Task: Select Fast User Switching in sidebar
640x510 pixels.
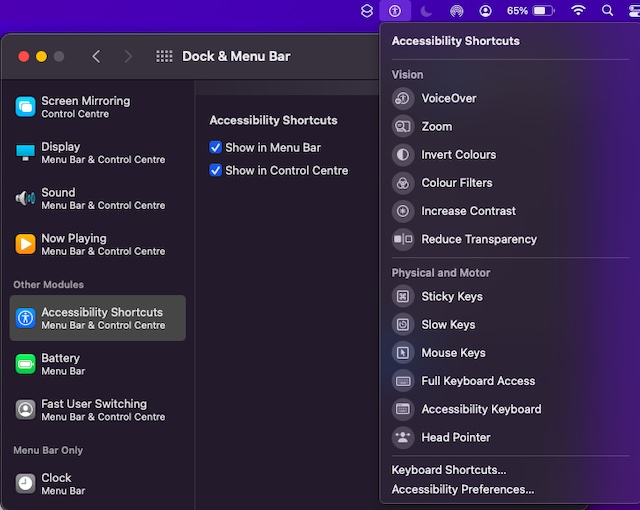Action: coord(98,410)
